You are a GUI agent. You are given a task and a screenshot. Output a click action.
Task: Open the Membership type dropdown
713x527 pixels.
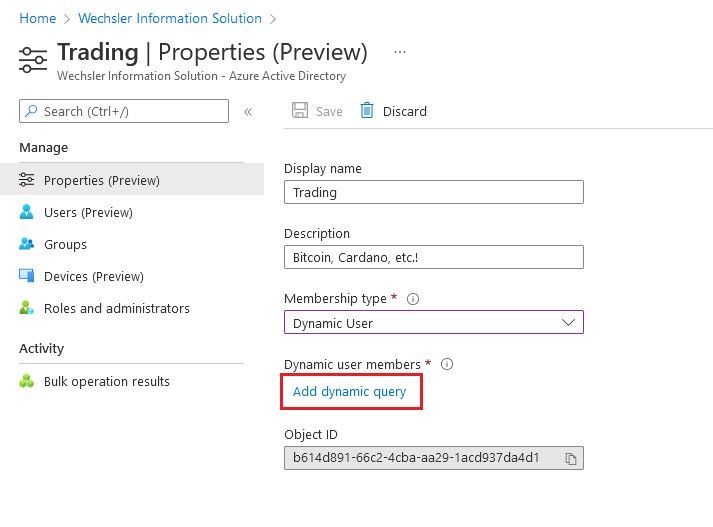pos(433,322)
